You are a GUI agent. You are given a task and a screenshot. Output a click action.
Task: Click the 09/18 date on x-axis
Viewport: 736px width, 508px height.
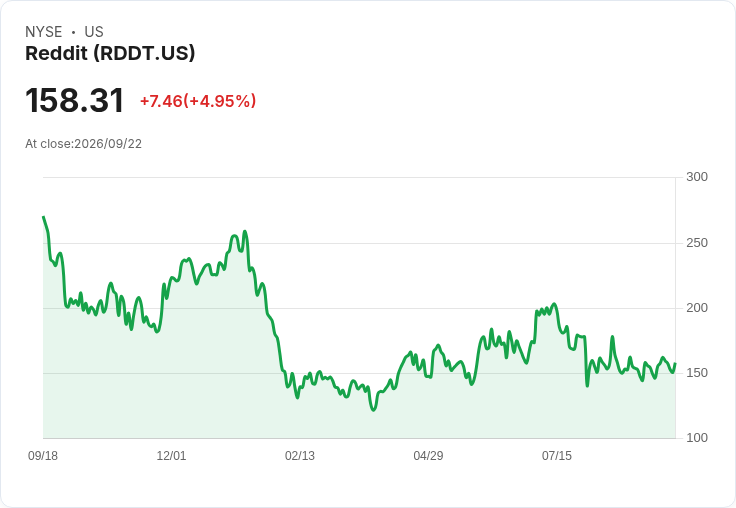43,455
